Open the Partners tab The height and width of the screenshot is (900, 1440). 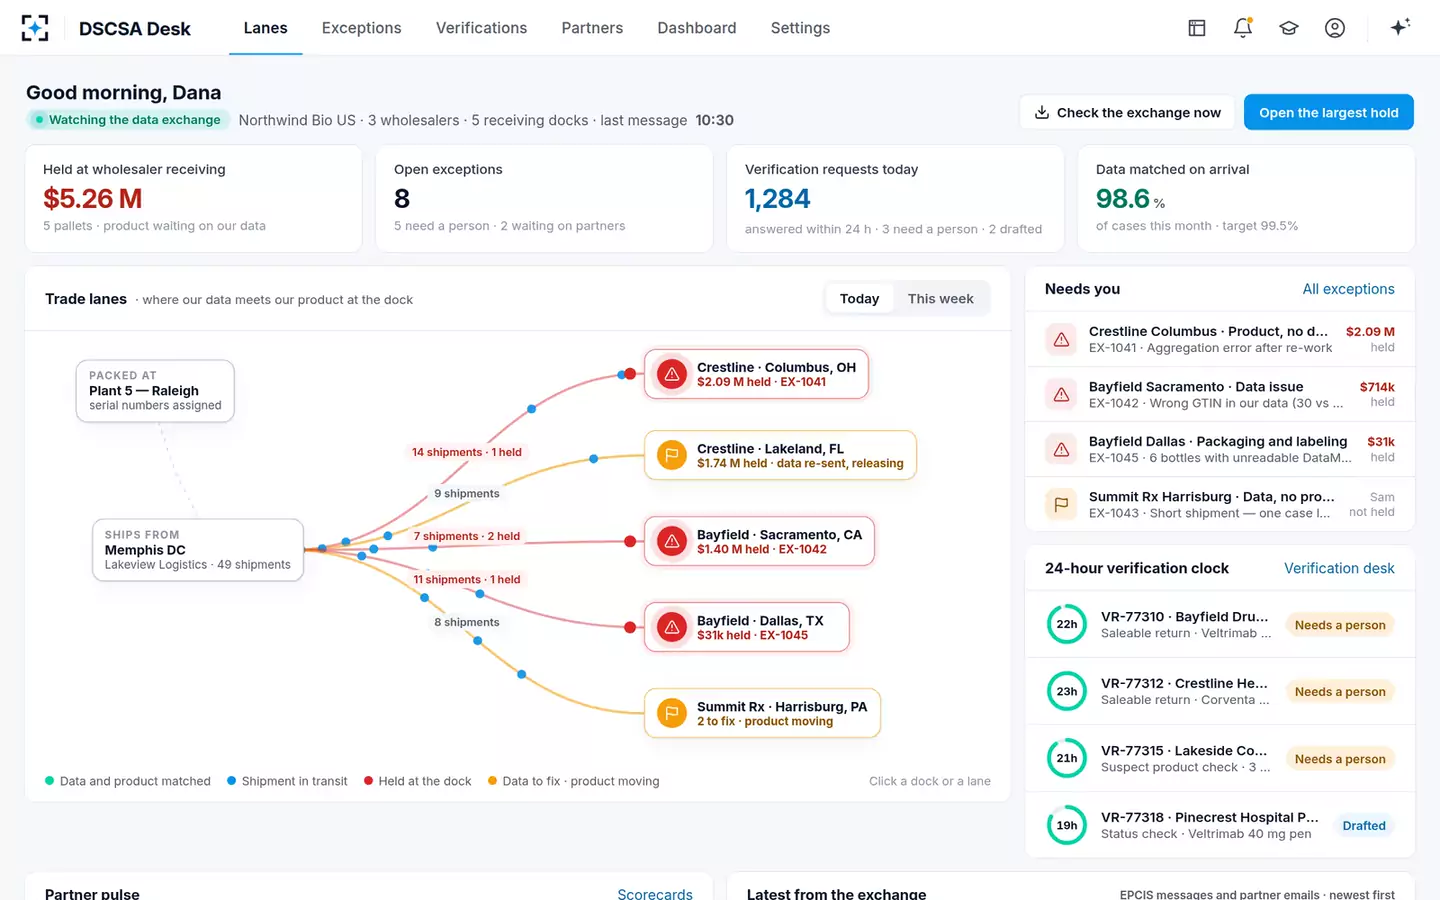592,28
